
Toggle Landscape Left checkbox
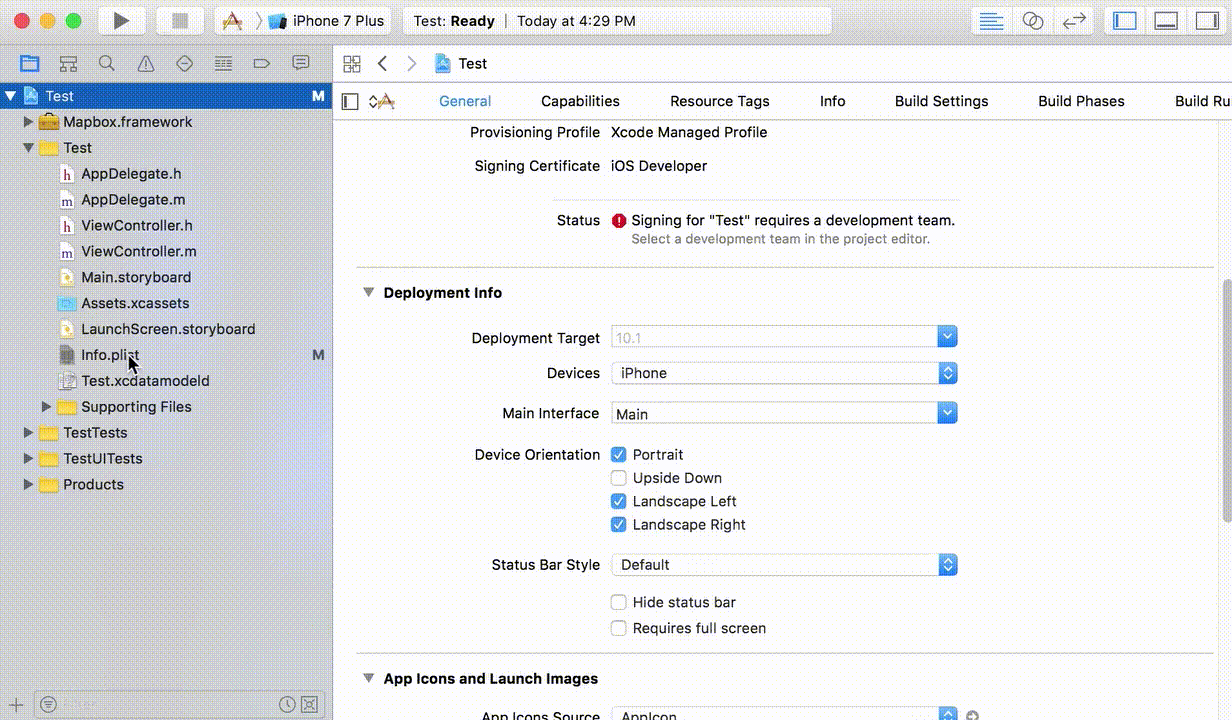coord(619,501)
